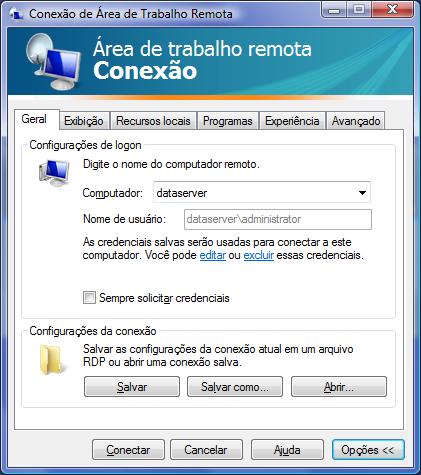Expand the Computador dropdown arrow

coord(362,193)
